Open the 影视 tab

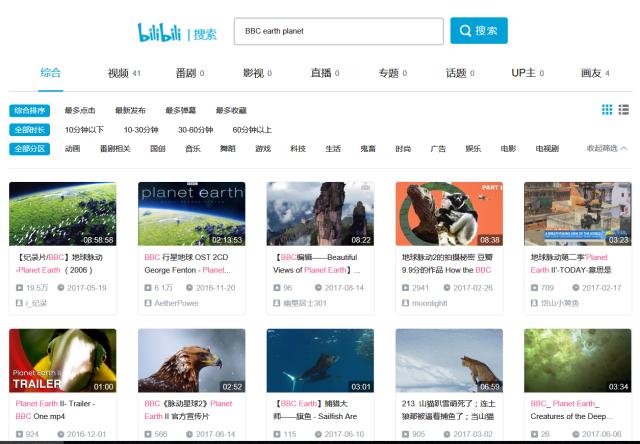257,73
